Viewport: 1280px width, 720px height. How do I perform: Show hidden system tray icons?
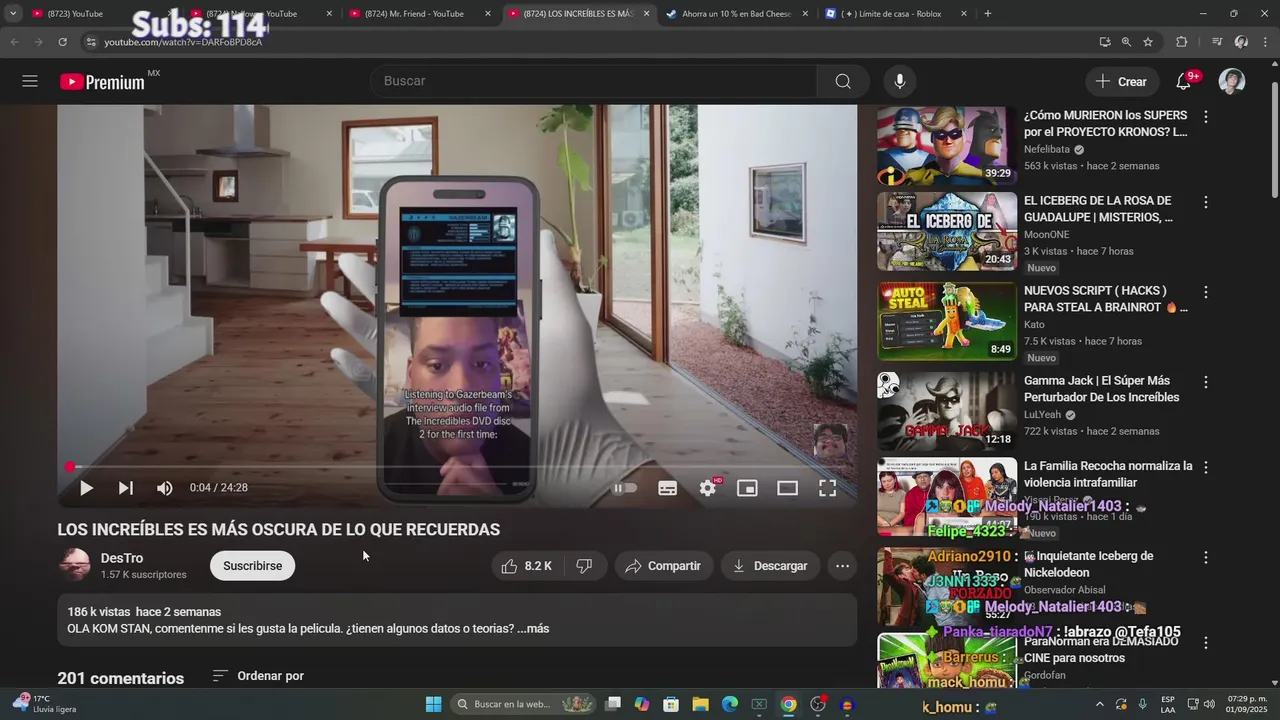(1100, 704)
